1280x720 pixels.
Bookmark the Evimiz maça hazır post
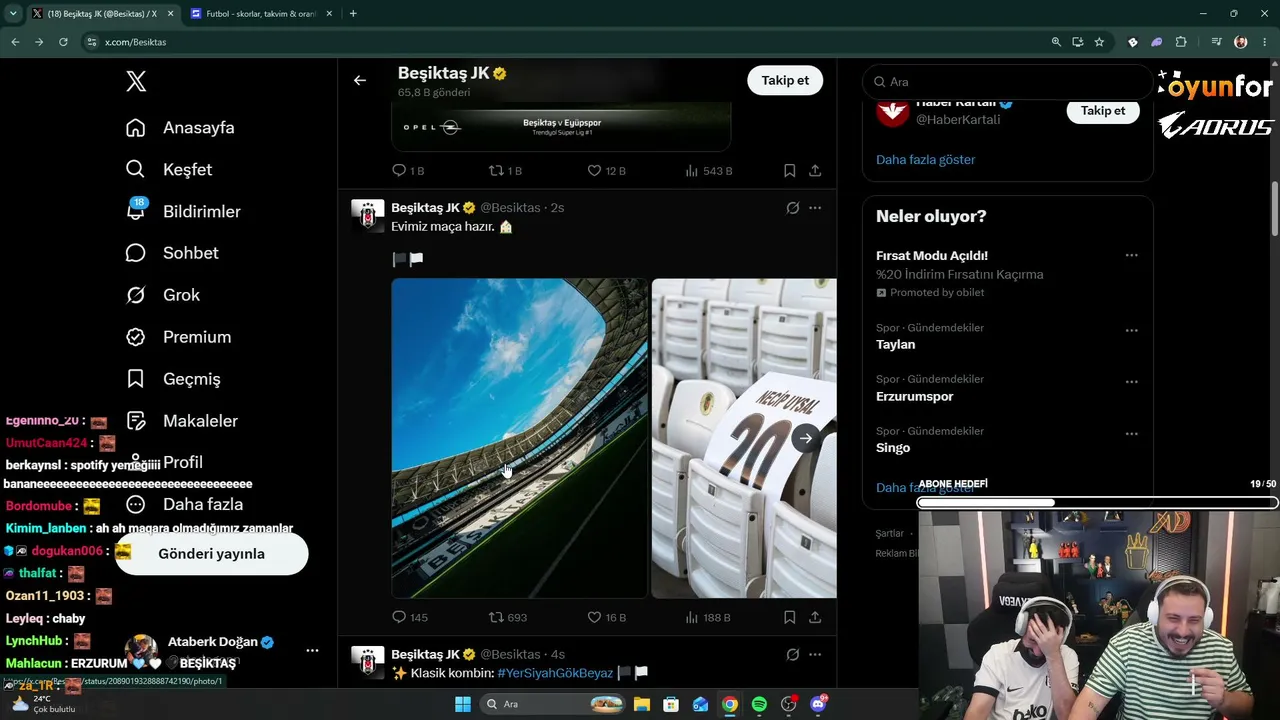790,618
